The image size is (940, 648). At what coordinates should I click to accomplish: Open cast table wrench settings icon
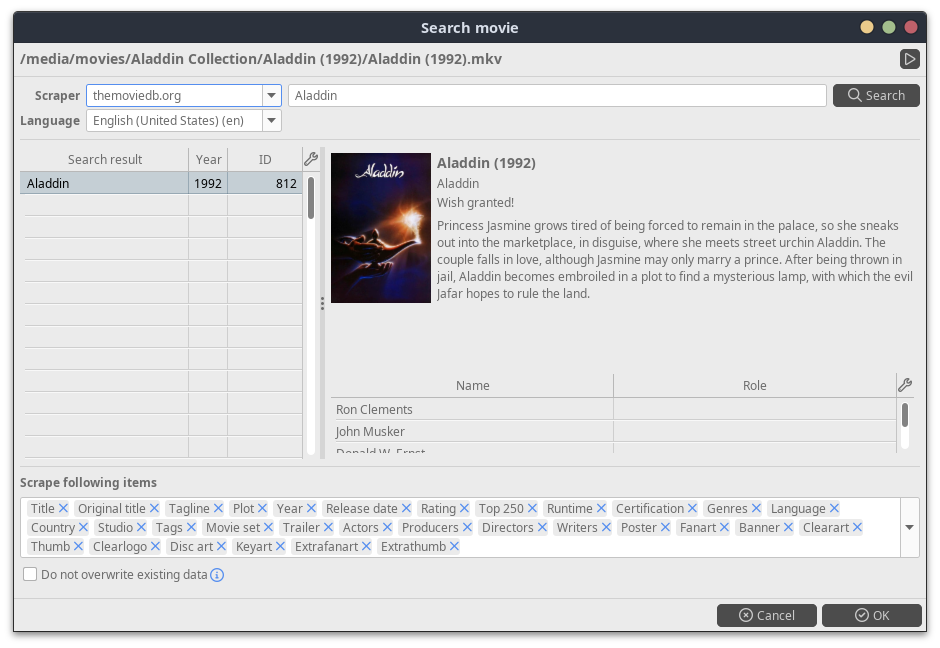click(x=905, y=386)
